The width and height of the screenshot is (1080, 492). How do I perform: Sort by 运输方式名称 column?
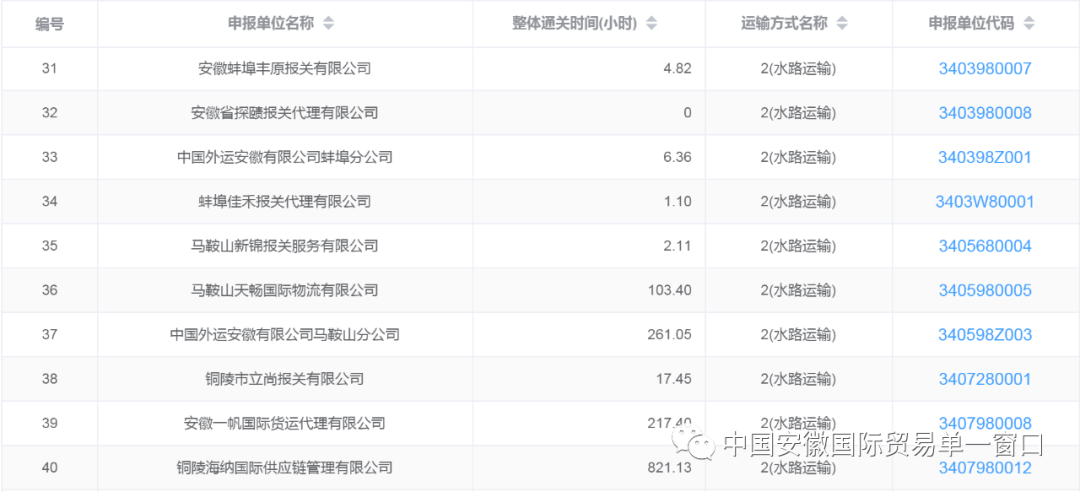point(842,23)
